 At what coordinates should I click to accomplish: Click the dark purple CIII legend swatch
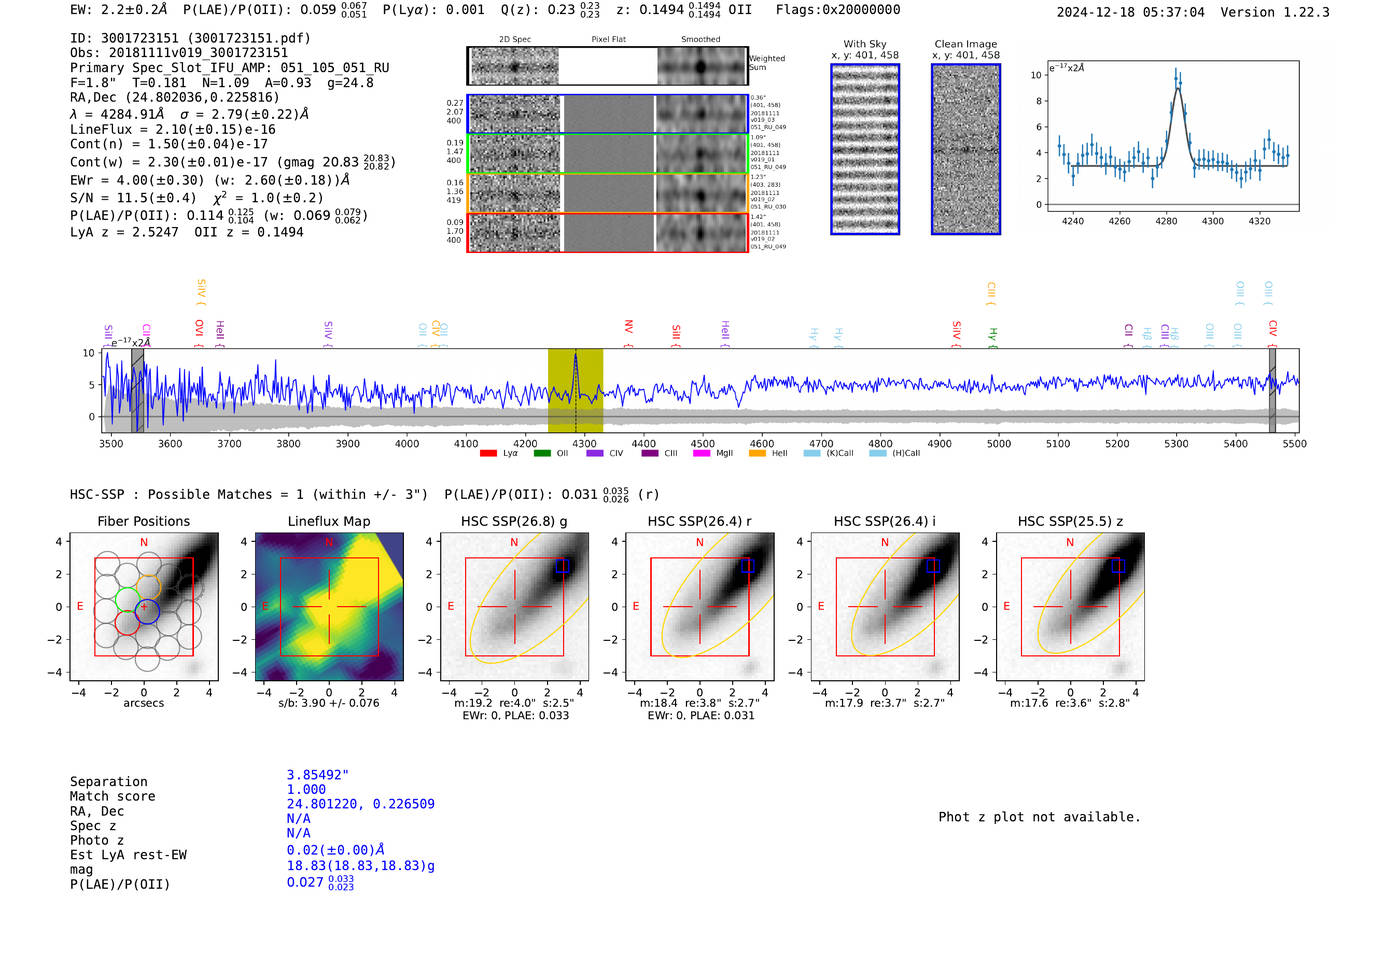(650, 453)
